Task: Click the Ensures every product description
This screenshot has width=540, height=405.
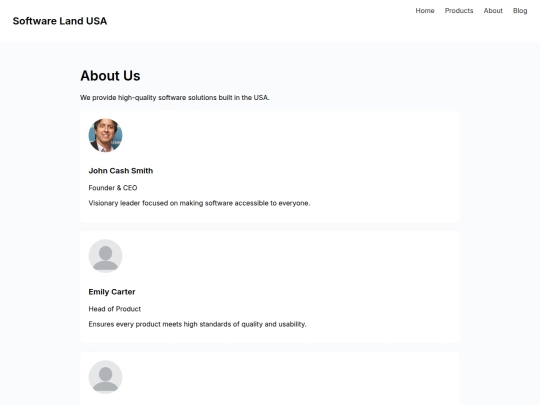Action: point(197,324)
